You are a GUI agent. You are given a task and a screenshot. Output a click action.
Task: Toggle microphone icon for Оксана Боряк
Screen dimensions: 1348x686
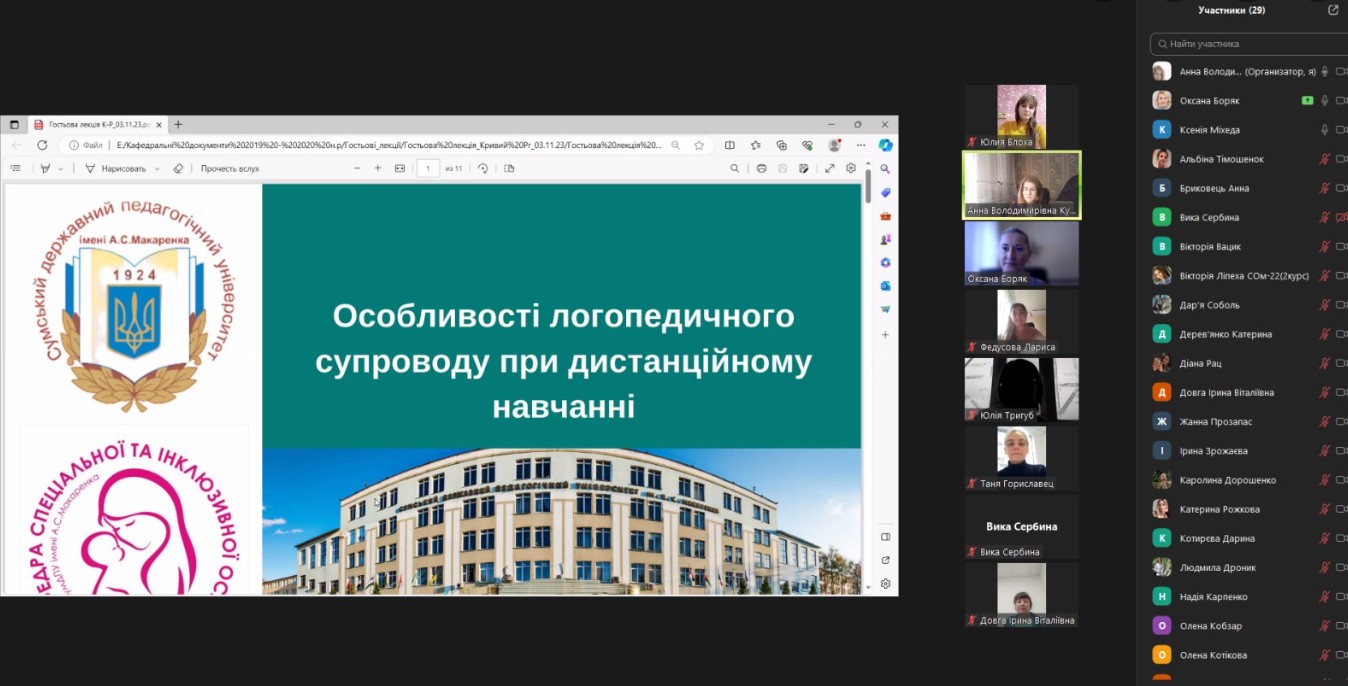(1325, 101)
